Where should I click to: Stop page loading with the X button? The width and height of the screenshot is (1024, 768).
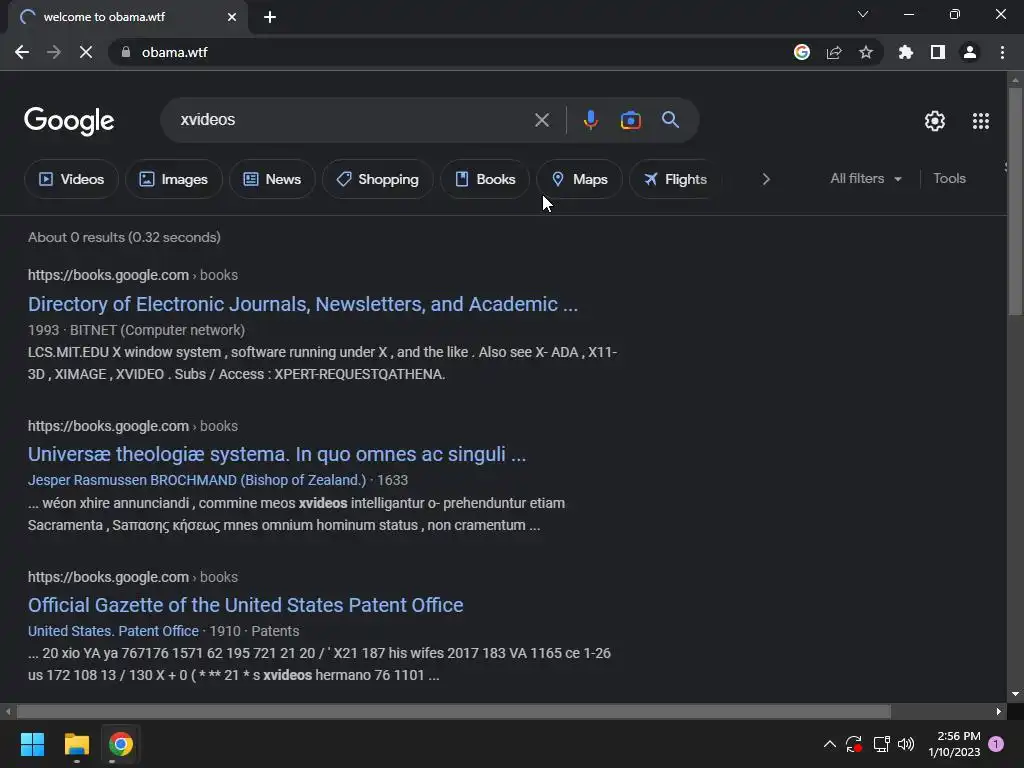[86, 52]
